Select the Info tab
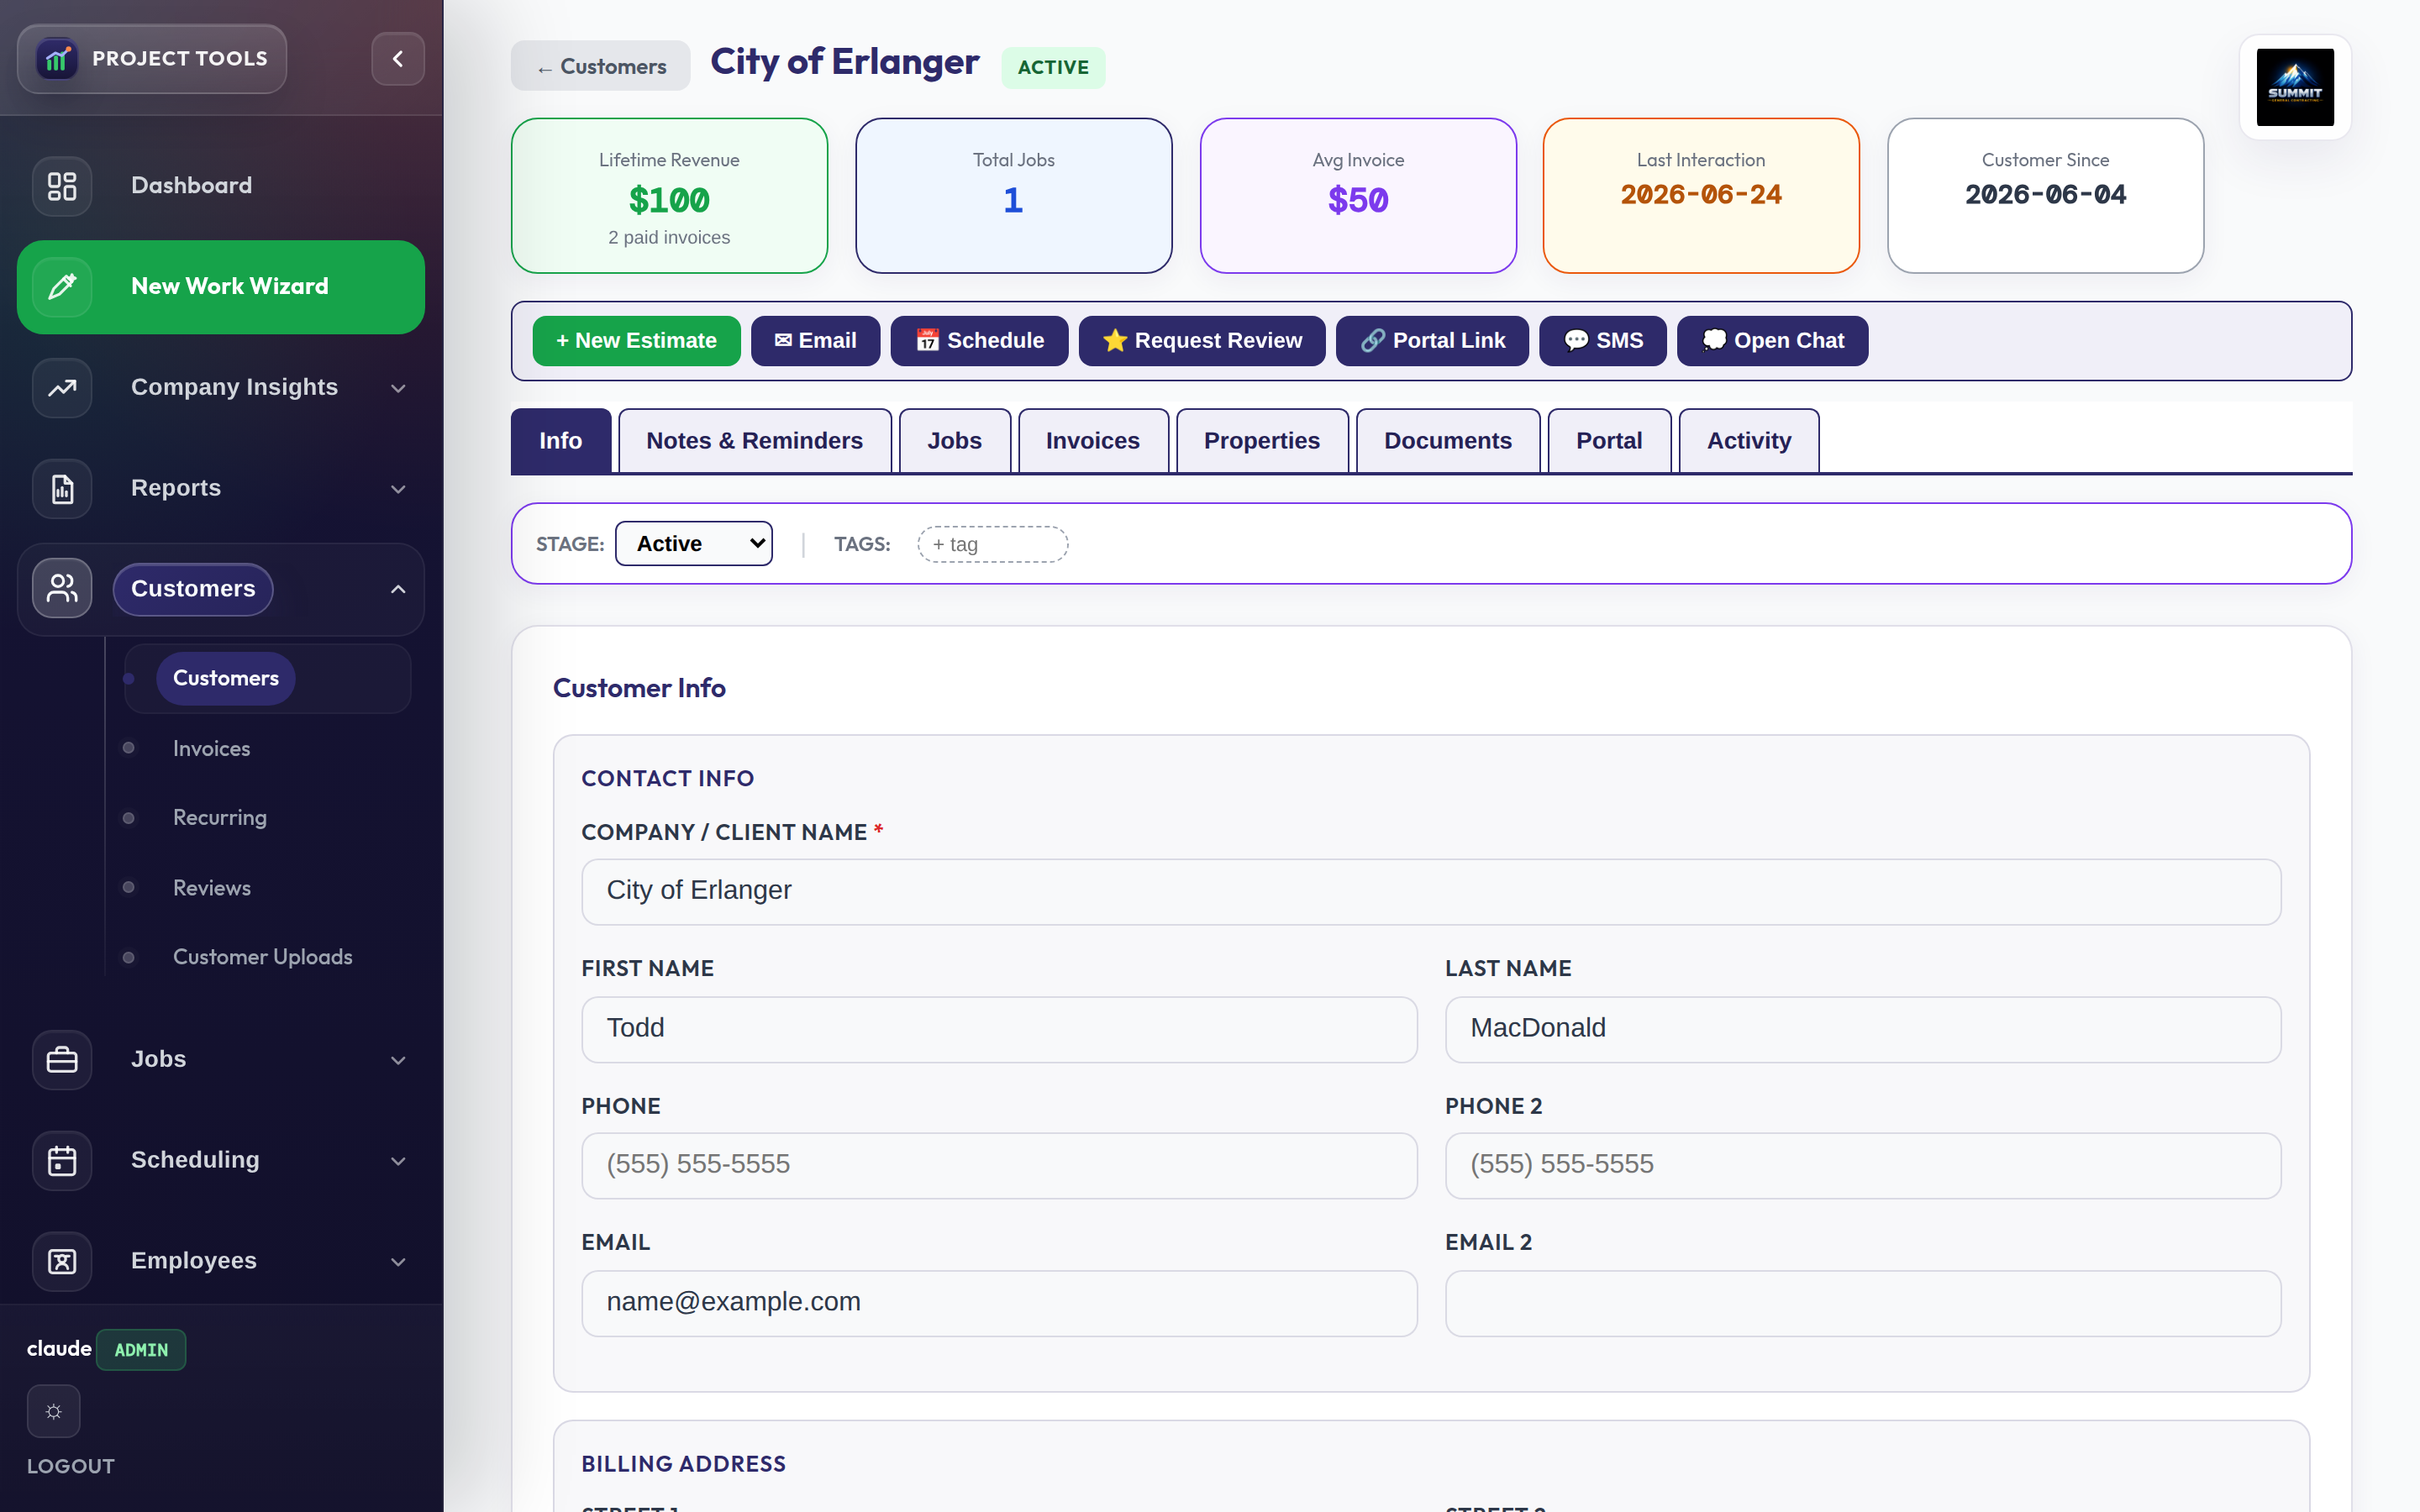Image resolution: width=2420 pixels, height=1512 pixels. (561, 441)
